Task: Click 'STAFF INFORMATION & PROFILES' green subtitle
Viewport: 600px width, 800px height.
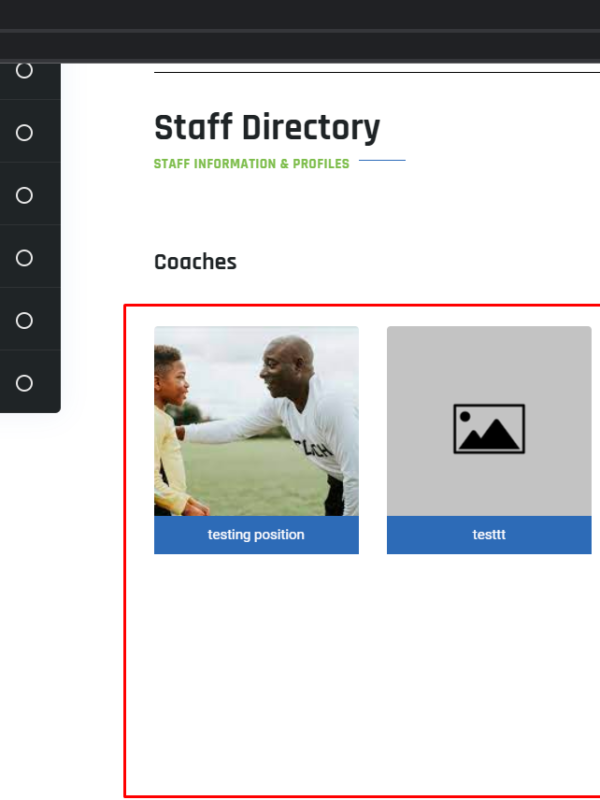Action: click(252, 164)
